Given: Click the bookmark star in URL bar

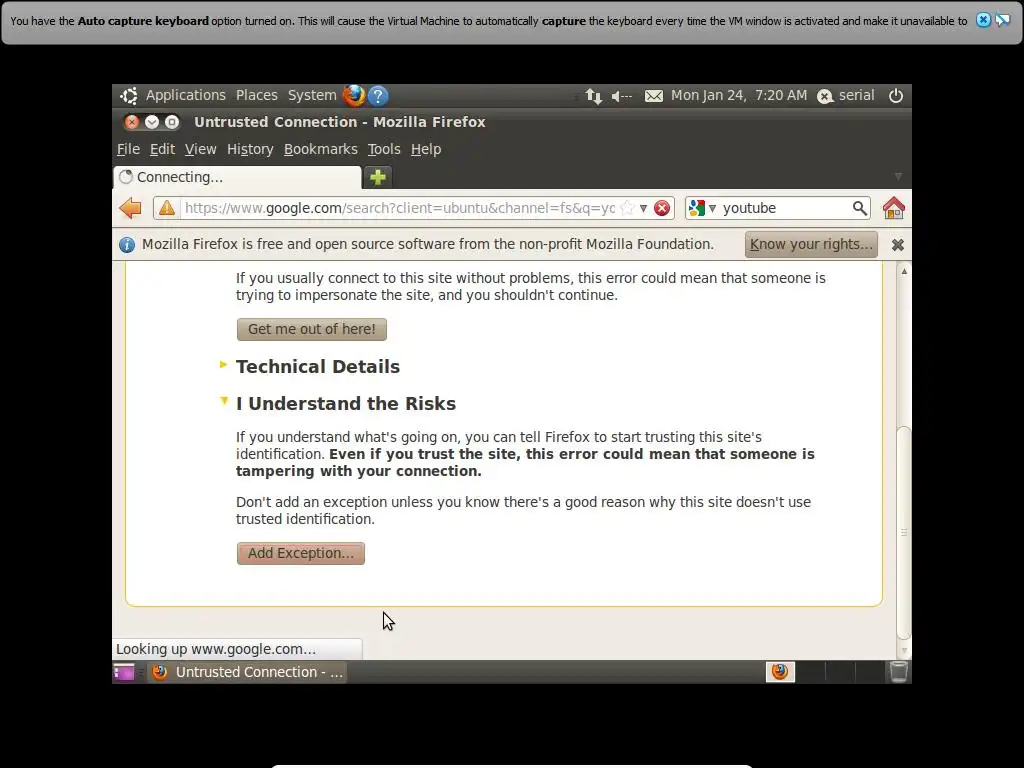Looking at the screenshot, I should [x=627, y=208].
